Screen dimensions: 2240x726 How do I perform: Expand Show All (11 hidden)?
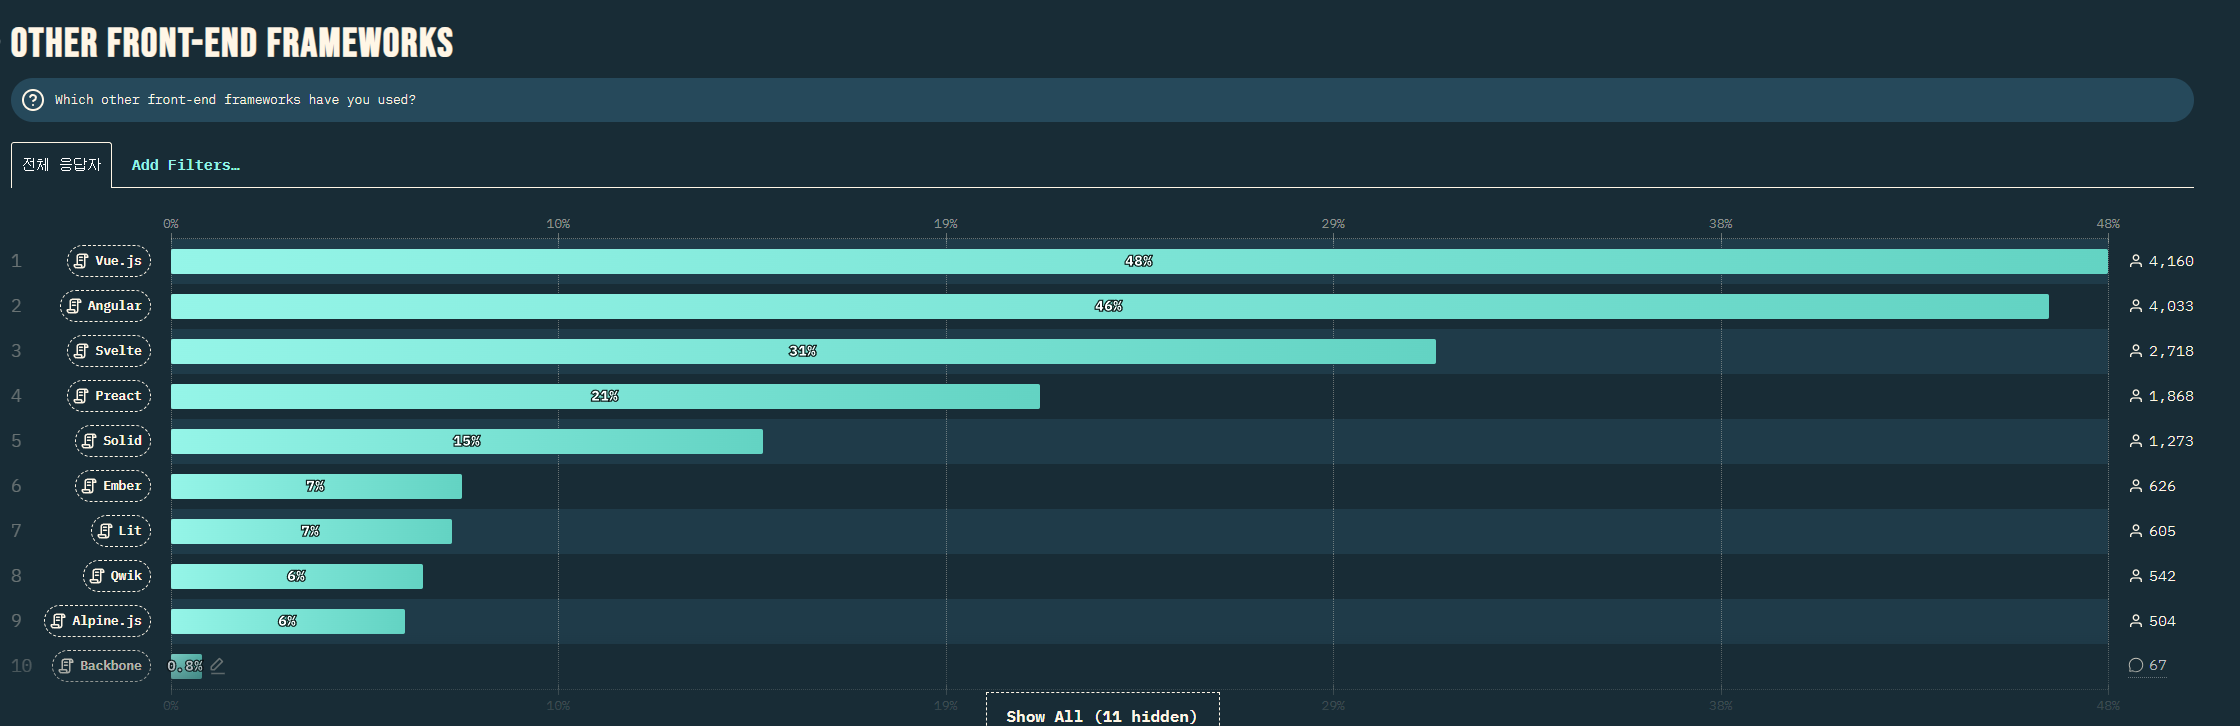tap(1102, 711)
